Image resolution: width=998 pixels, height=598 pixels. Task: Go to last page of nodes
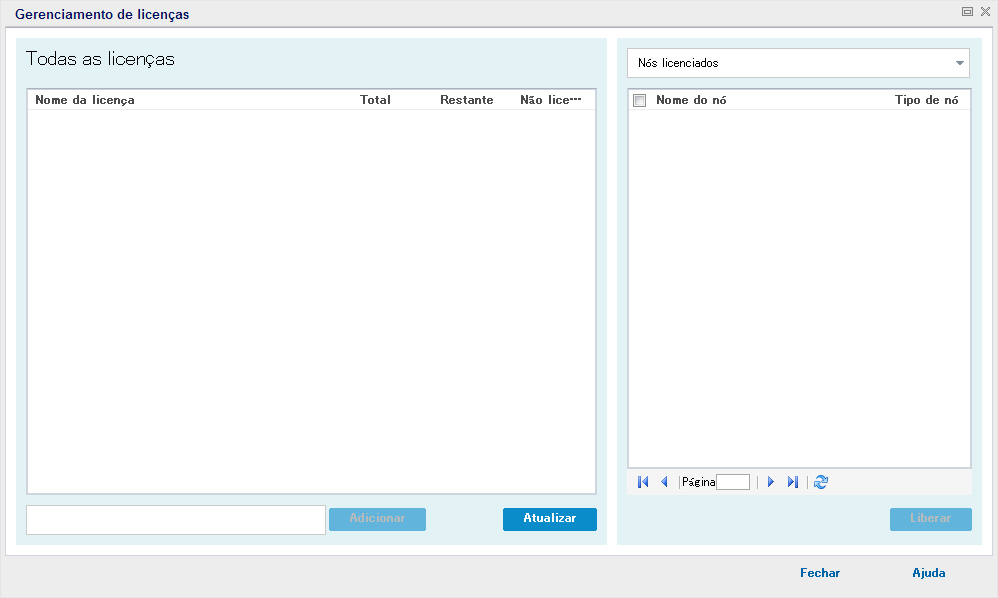(x=792, y=482)
